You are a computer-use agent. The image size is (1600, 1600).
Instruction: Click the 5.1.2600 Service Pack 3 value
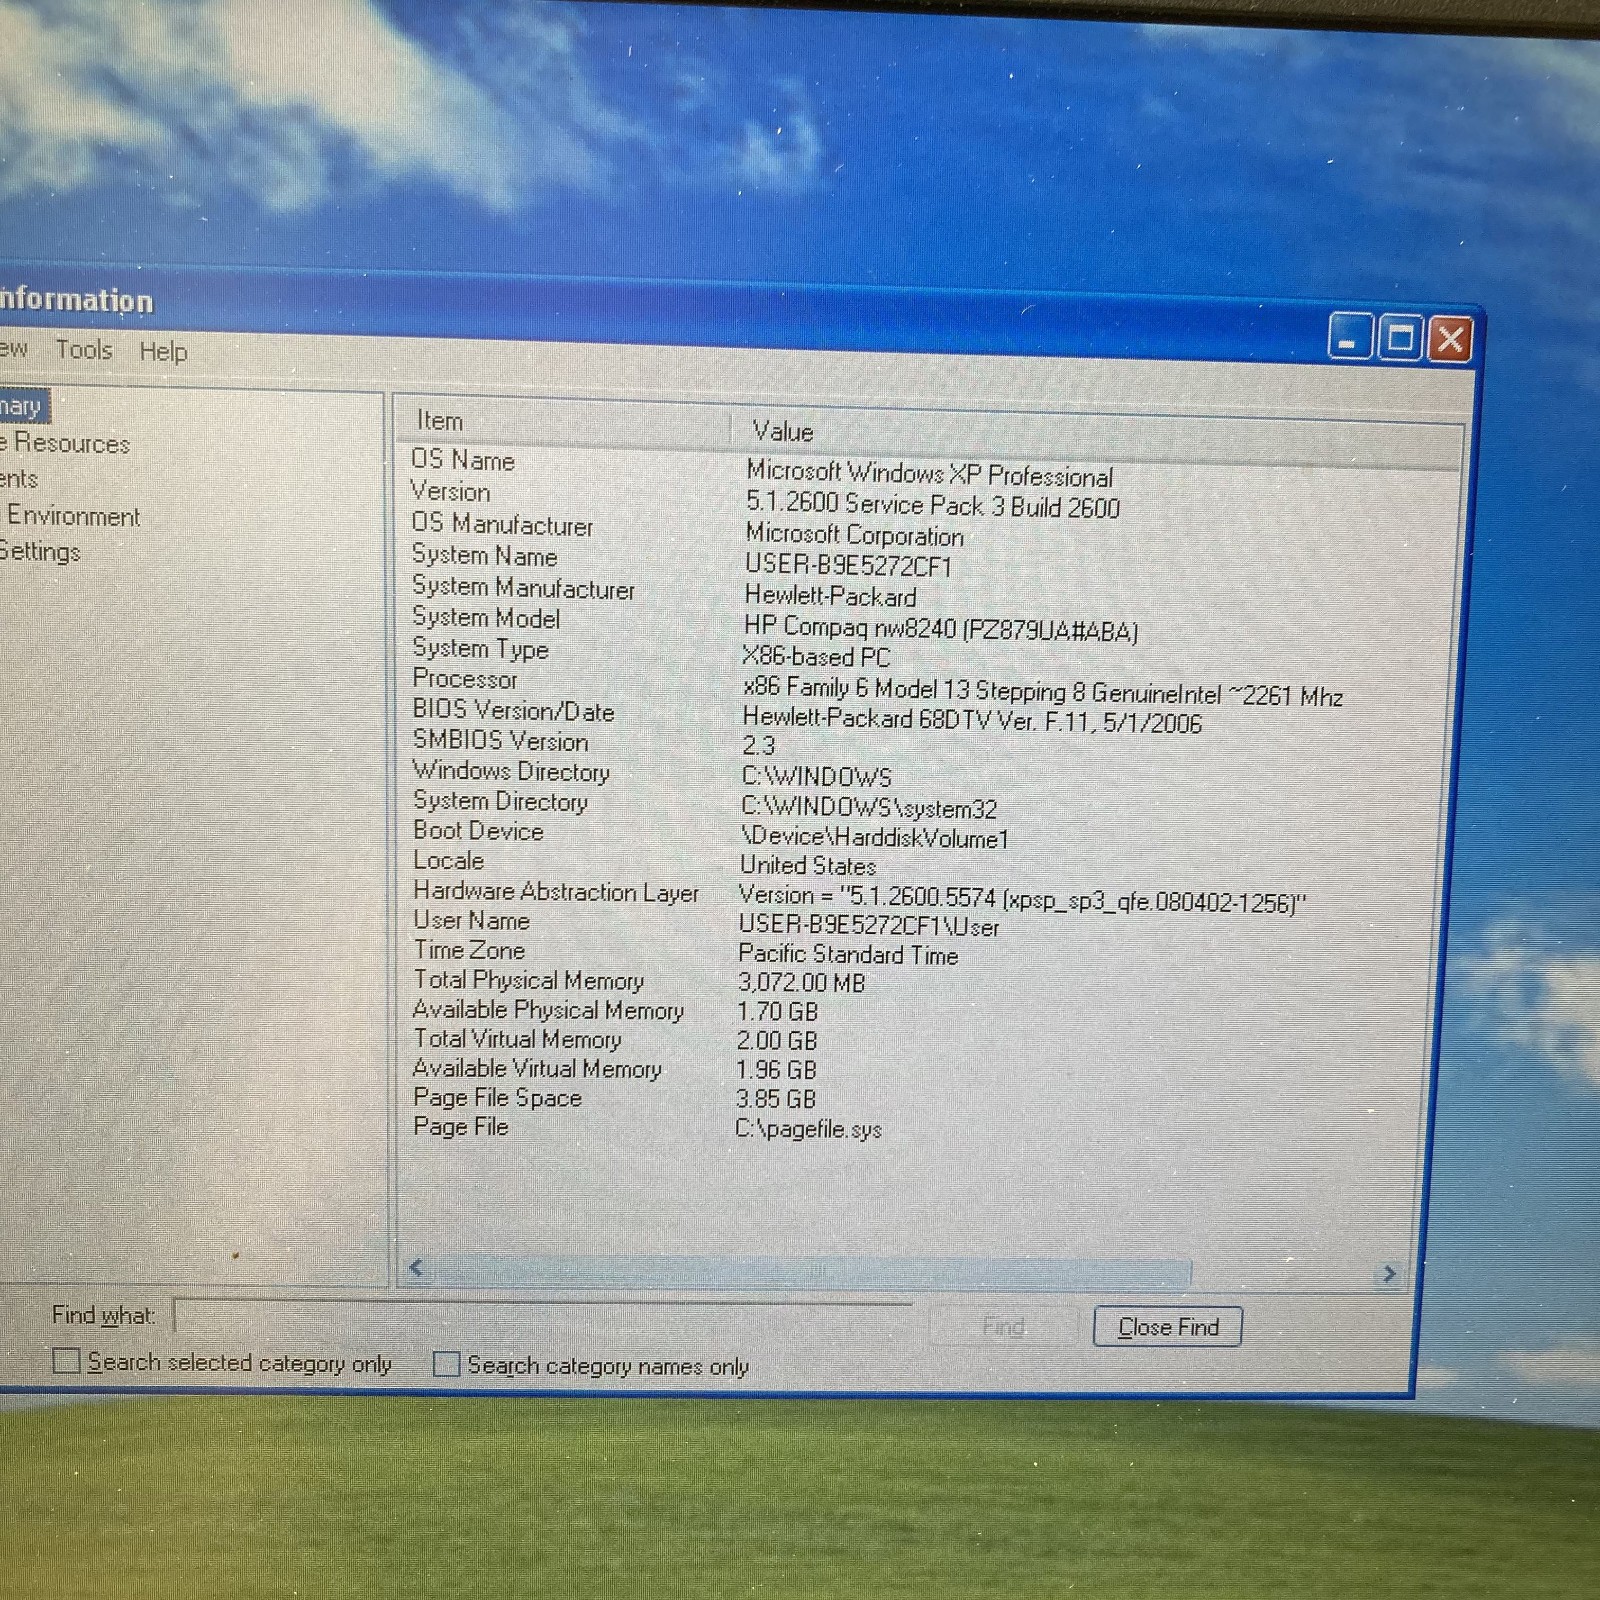[932, 505]
